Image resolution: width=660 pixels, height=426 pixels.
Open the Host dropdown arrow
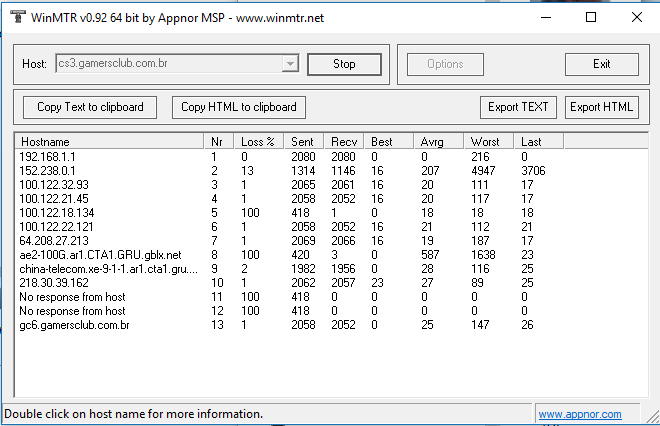tap(290, 64)
